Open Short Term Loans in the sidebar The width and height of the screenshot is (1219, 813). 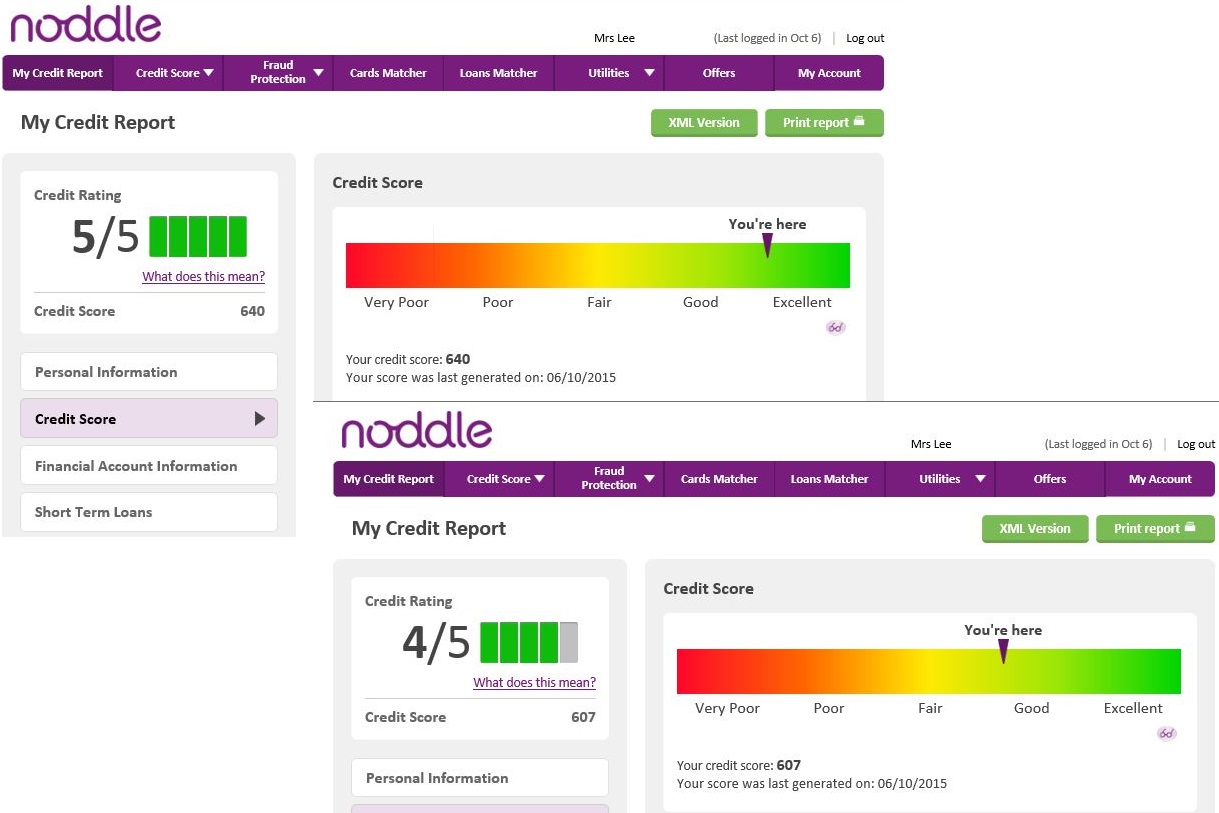click(149, 512)
